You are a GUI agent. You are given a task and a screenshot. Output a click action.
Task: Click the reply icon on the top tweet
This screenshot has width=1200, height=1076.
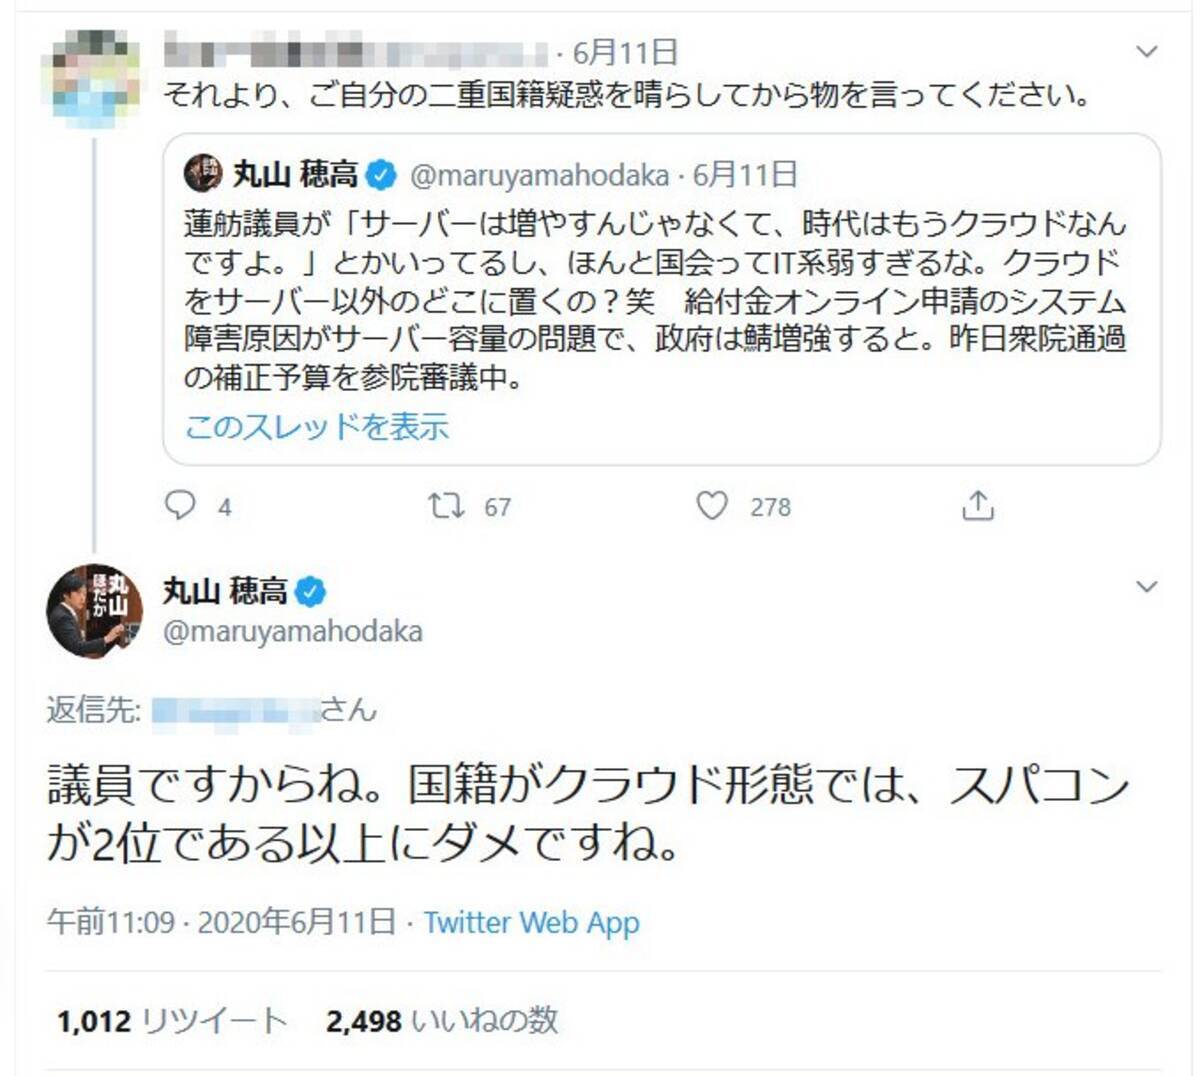(180, 506)
